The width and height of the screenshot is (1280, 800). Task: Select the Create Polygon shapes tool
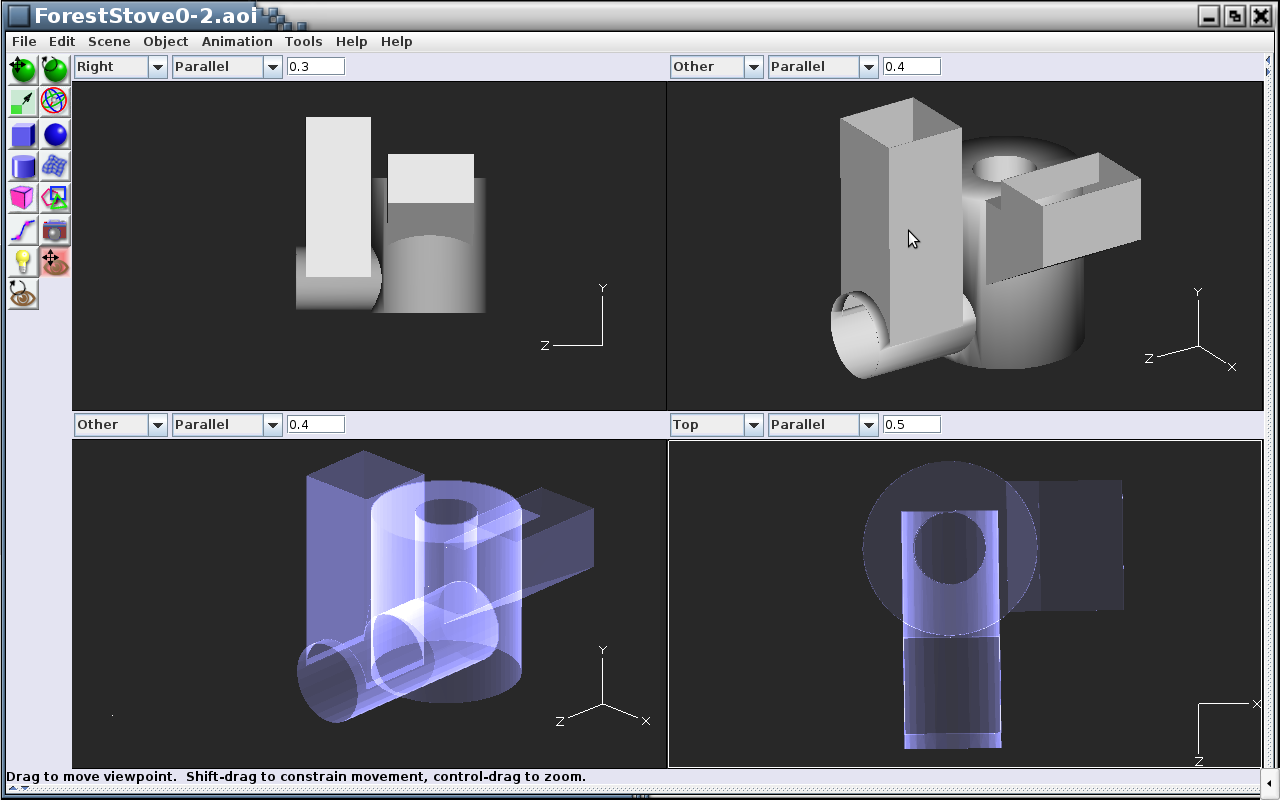[55, 198]
